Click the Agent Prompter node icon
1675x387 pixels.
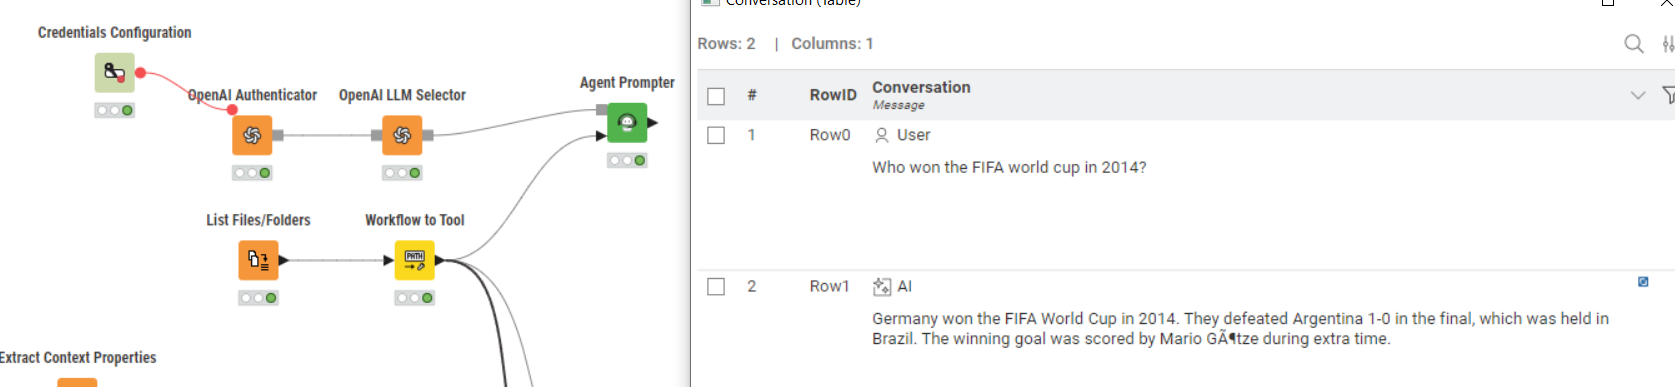[627, 123]
